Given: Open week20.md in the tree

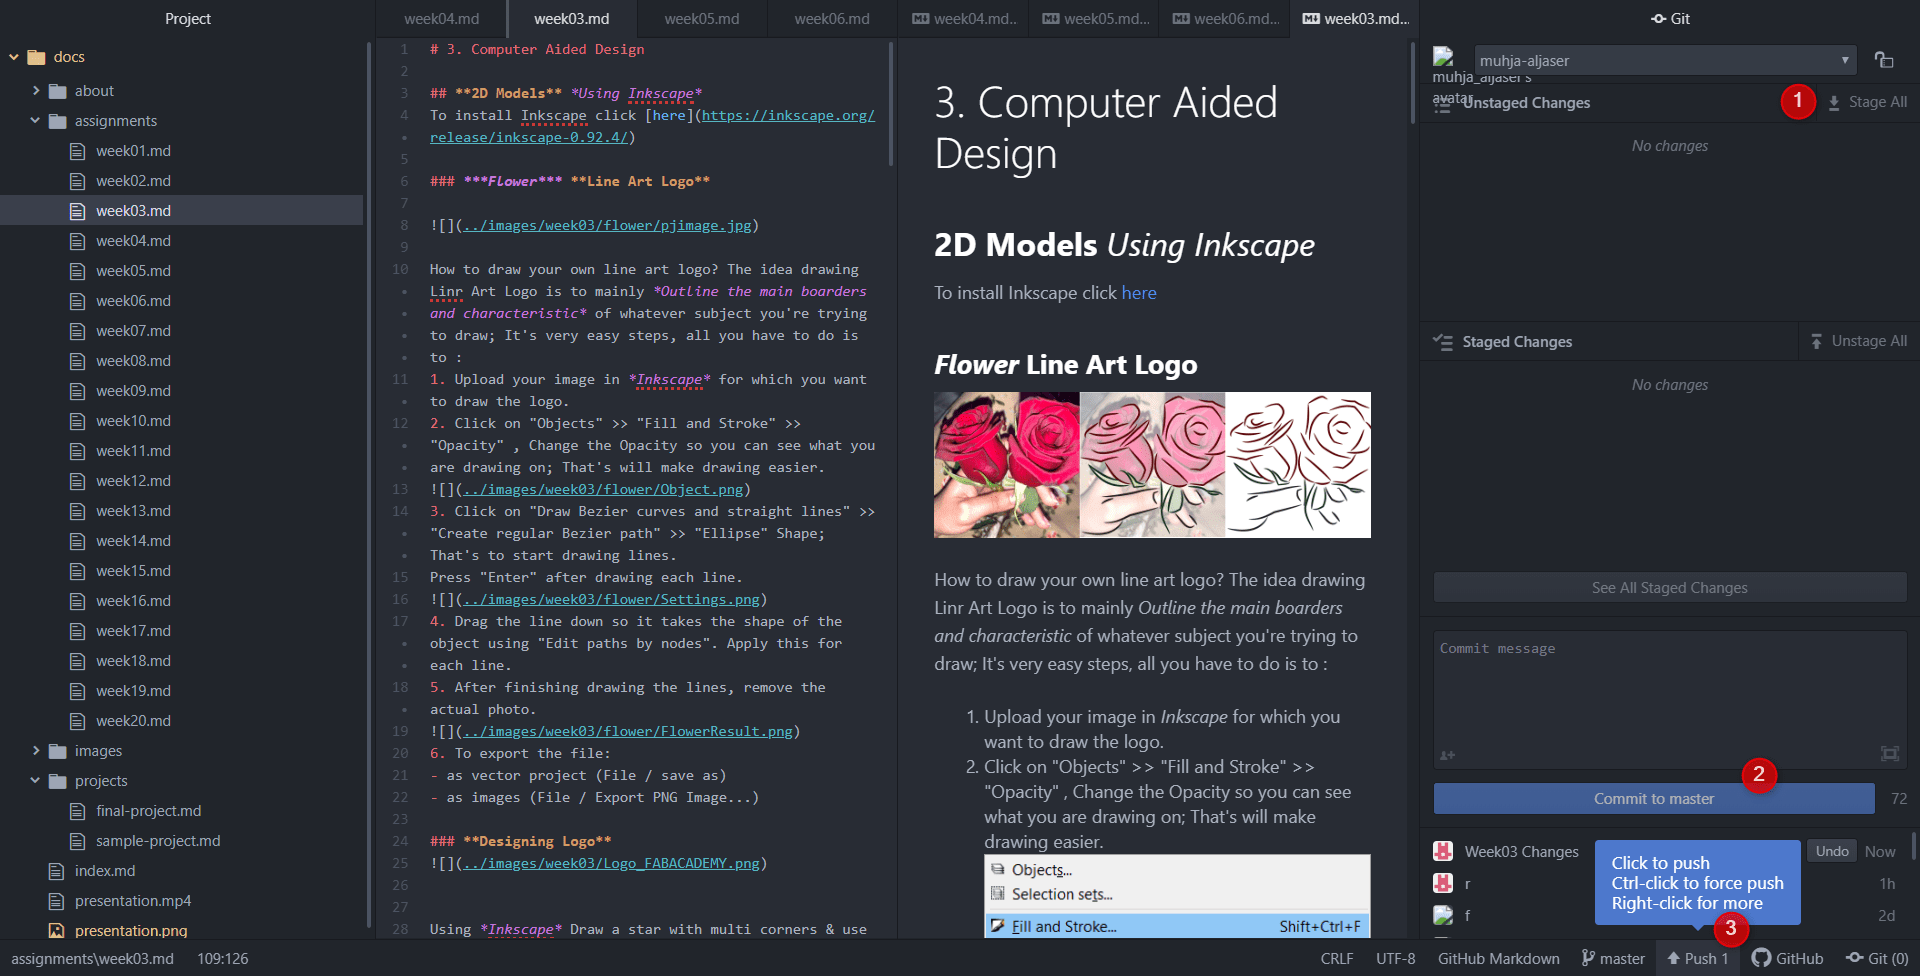Looking at the screenshot, I should point(133,721).
